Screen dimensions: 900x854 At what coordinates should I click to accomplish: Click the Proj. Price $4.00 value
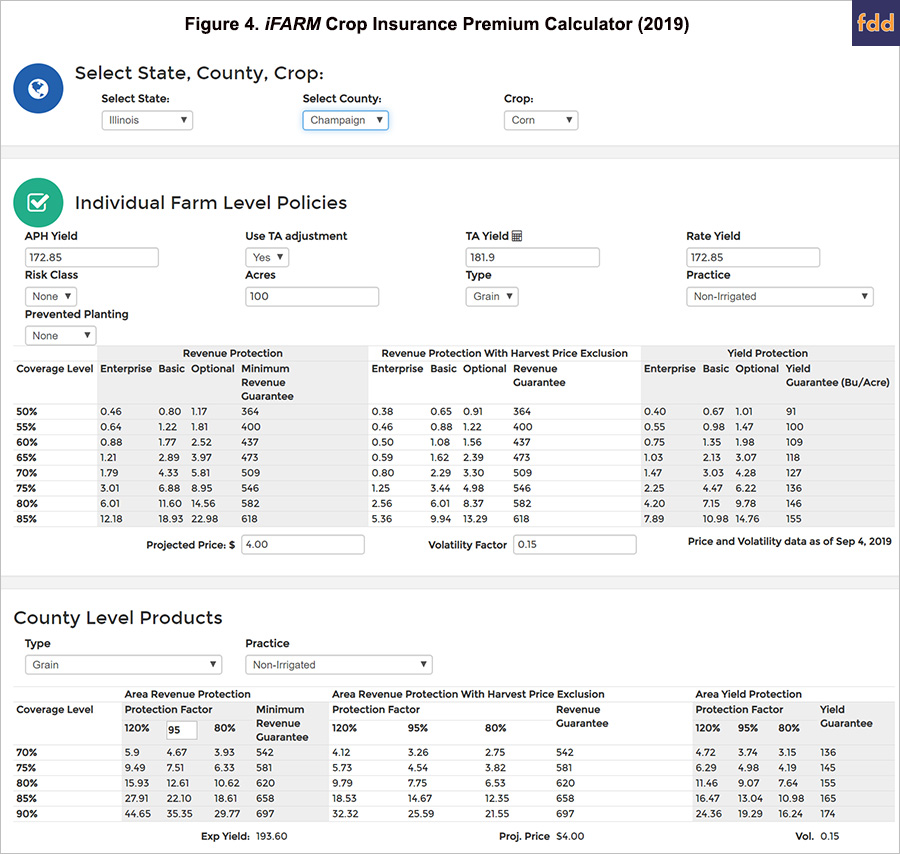click(570, 836)
